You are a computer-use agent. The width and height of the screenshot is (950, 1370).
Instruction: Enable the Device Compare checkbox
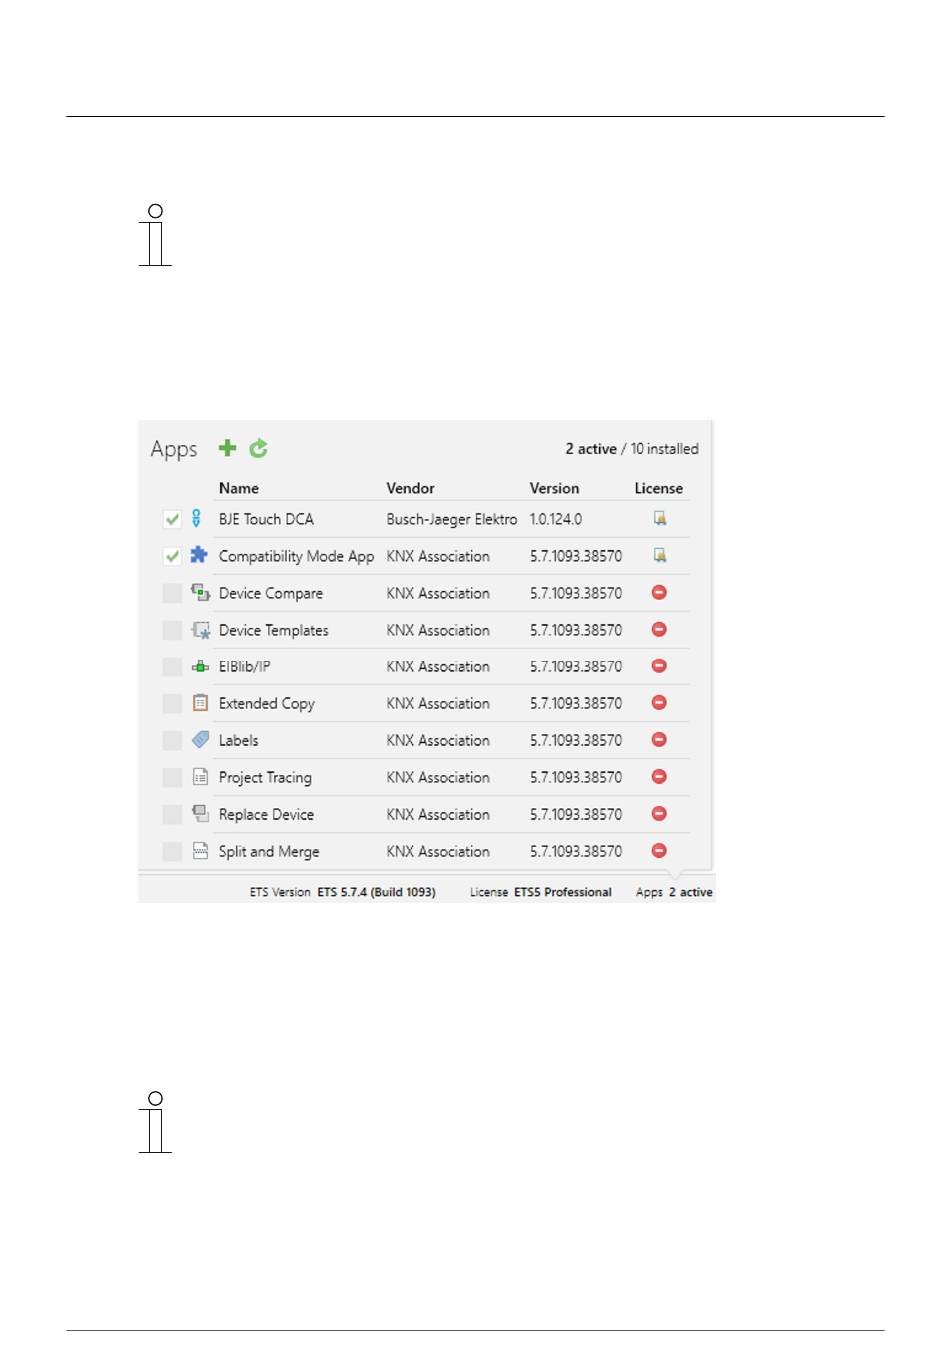click(172, 593)
